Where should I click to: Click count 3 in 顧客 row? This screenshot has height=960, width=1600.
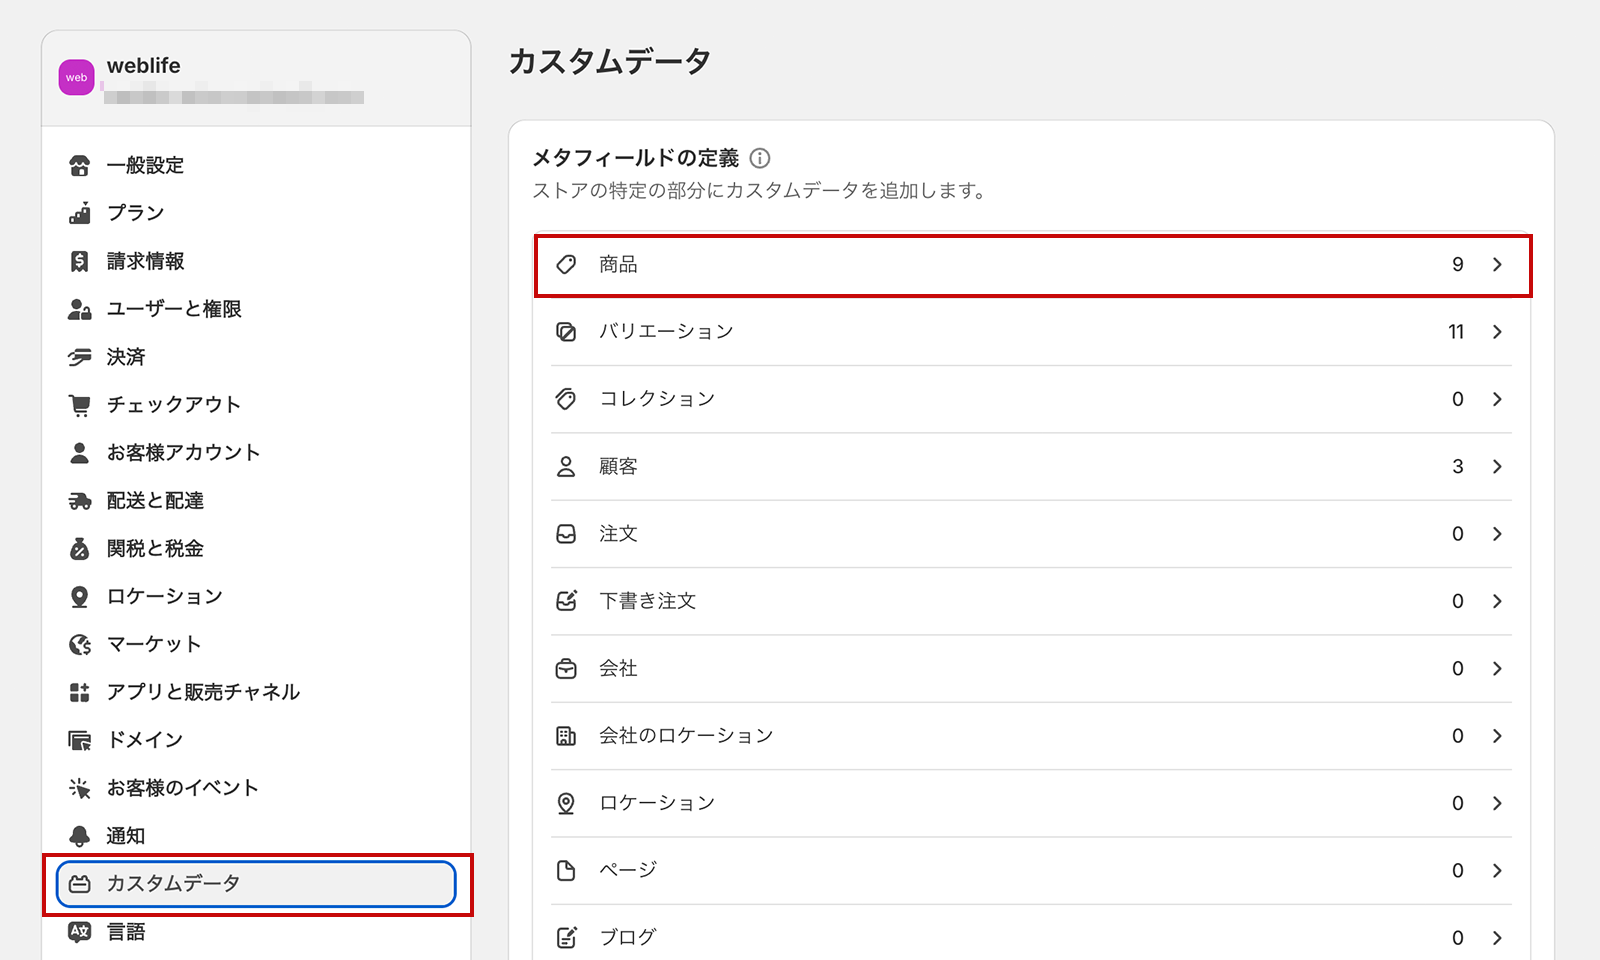coord(1458,467)
